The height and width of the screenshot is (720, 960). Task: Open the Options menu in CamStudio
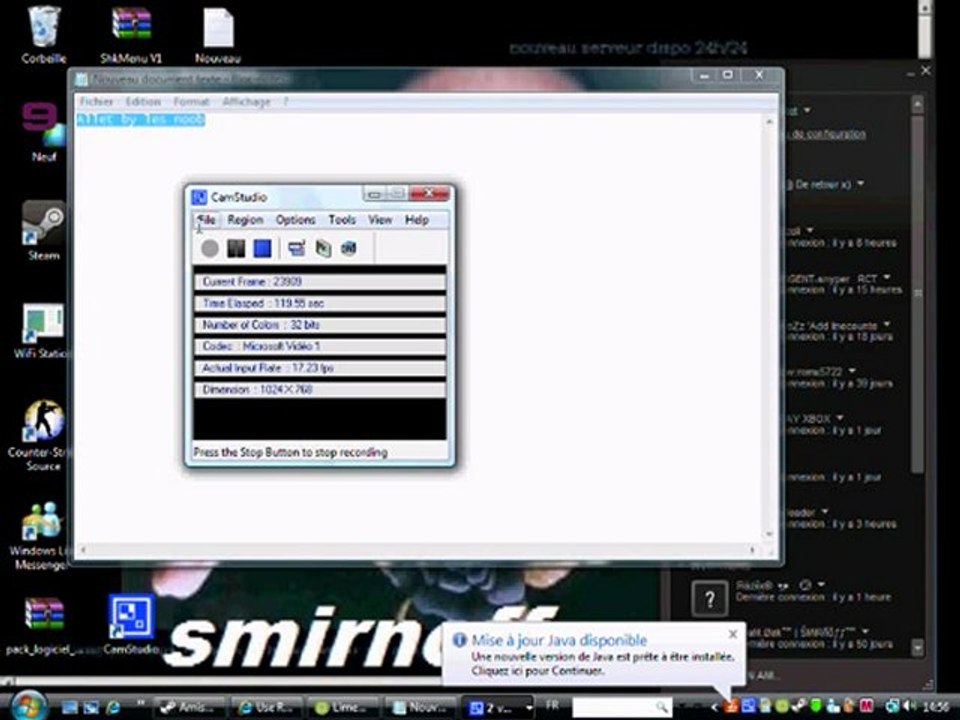[296, 219]
